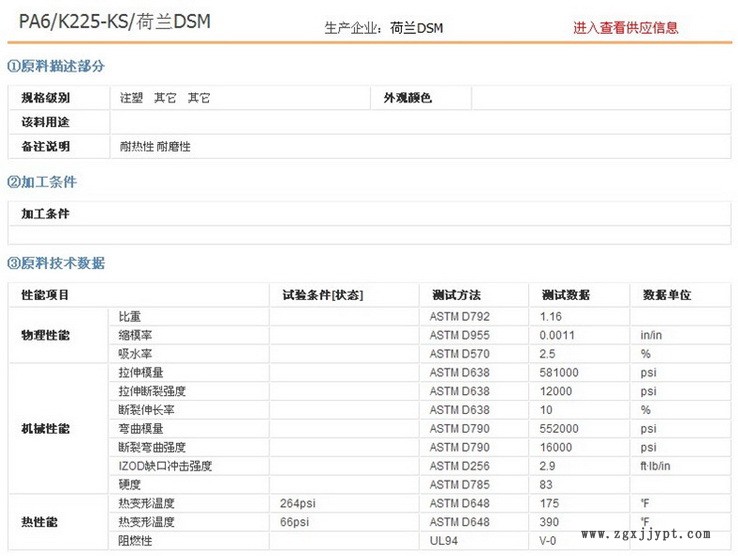Select the 0.0011 shrinkage value

click(557, 335)
